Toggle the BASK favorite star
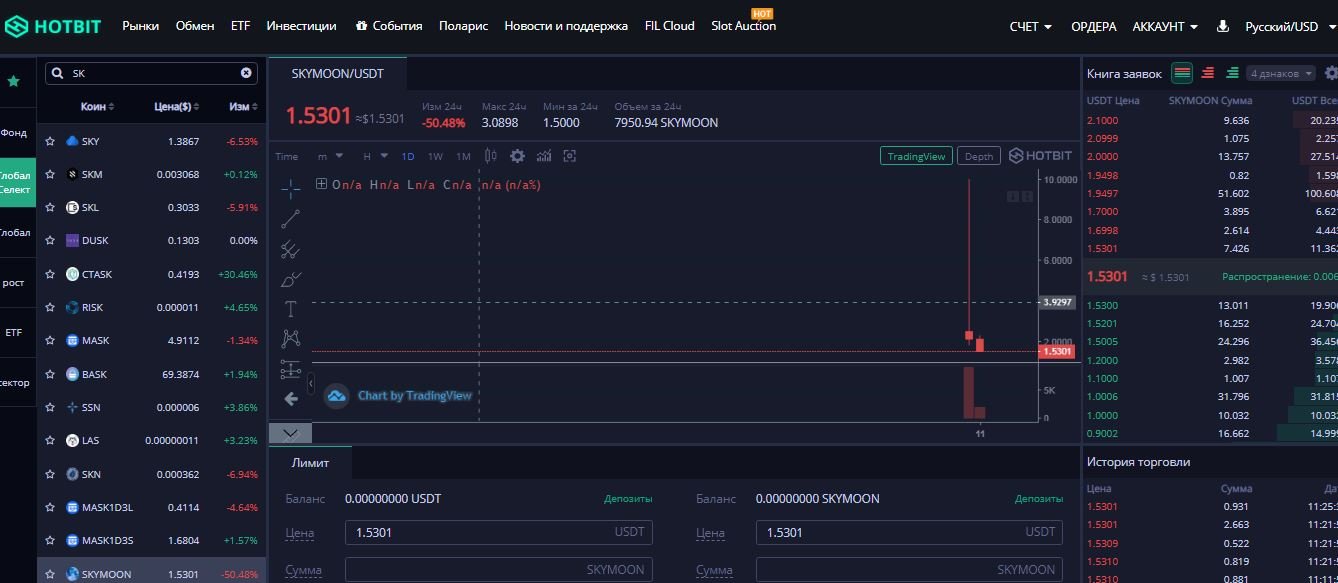The width and height of the screenshot is (1338, 583). coord(50,375)
